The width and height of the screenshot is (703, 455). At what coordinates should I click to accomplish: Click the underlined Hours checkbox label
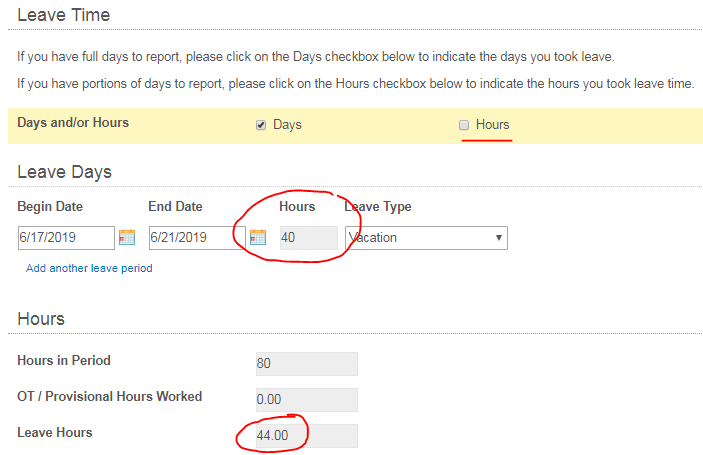492,125
